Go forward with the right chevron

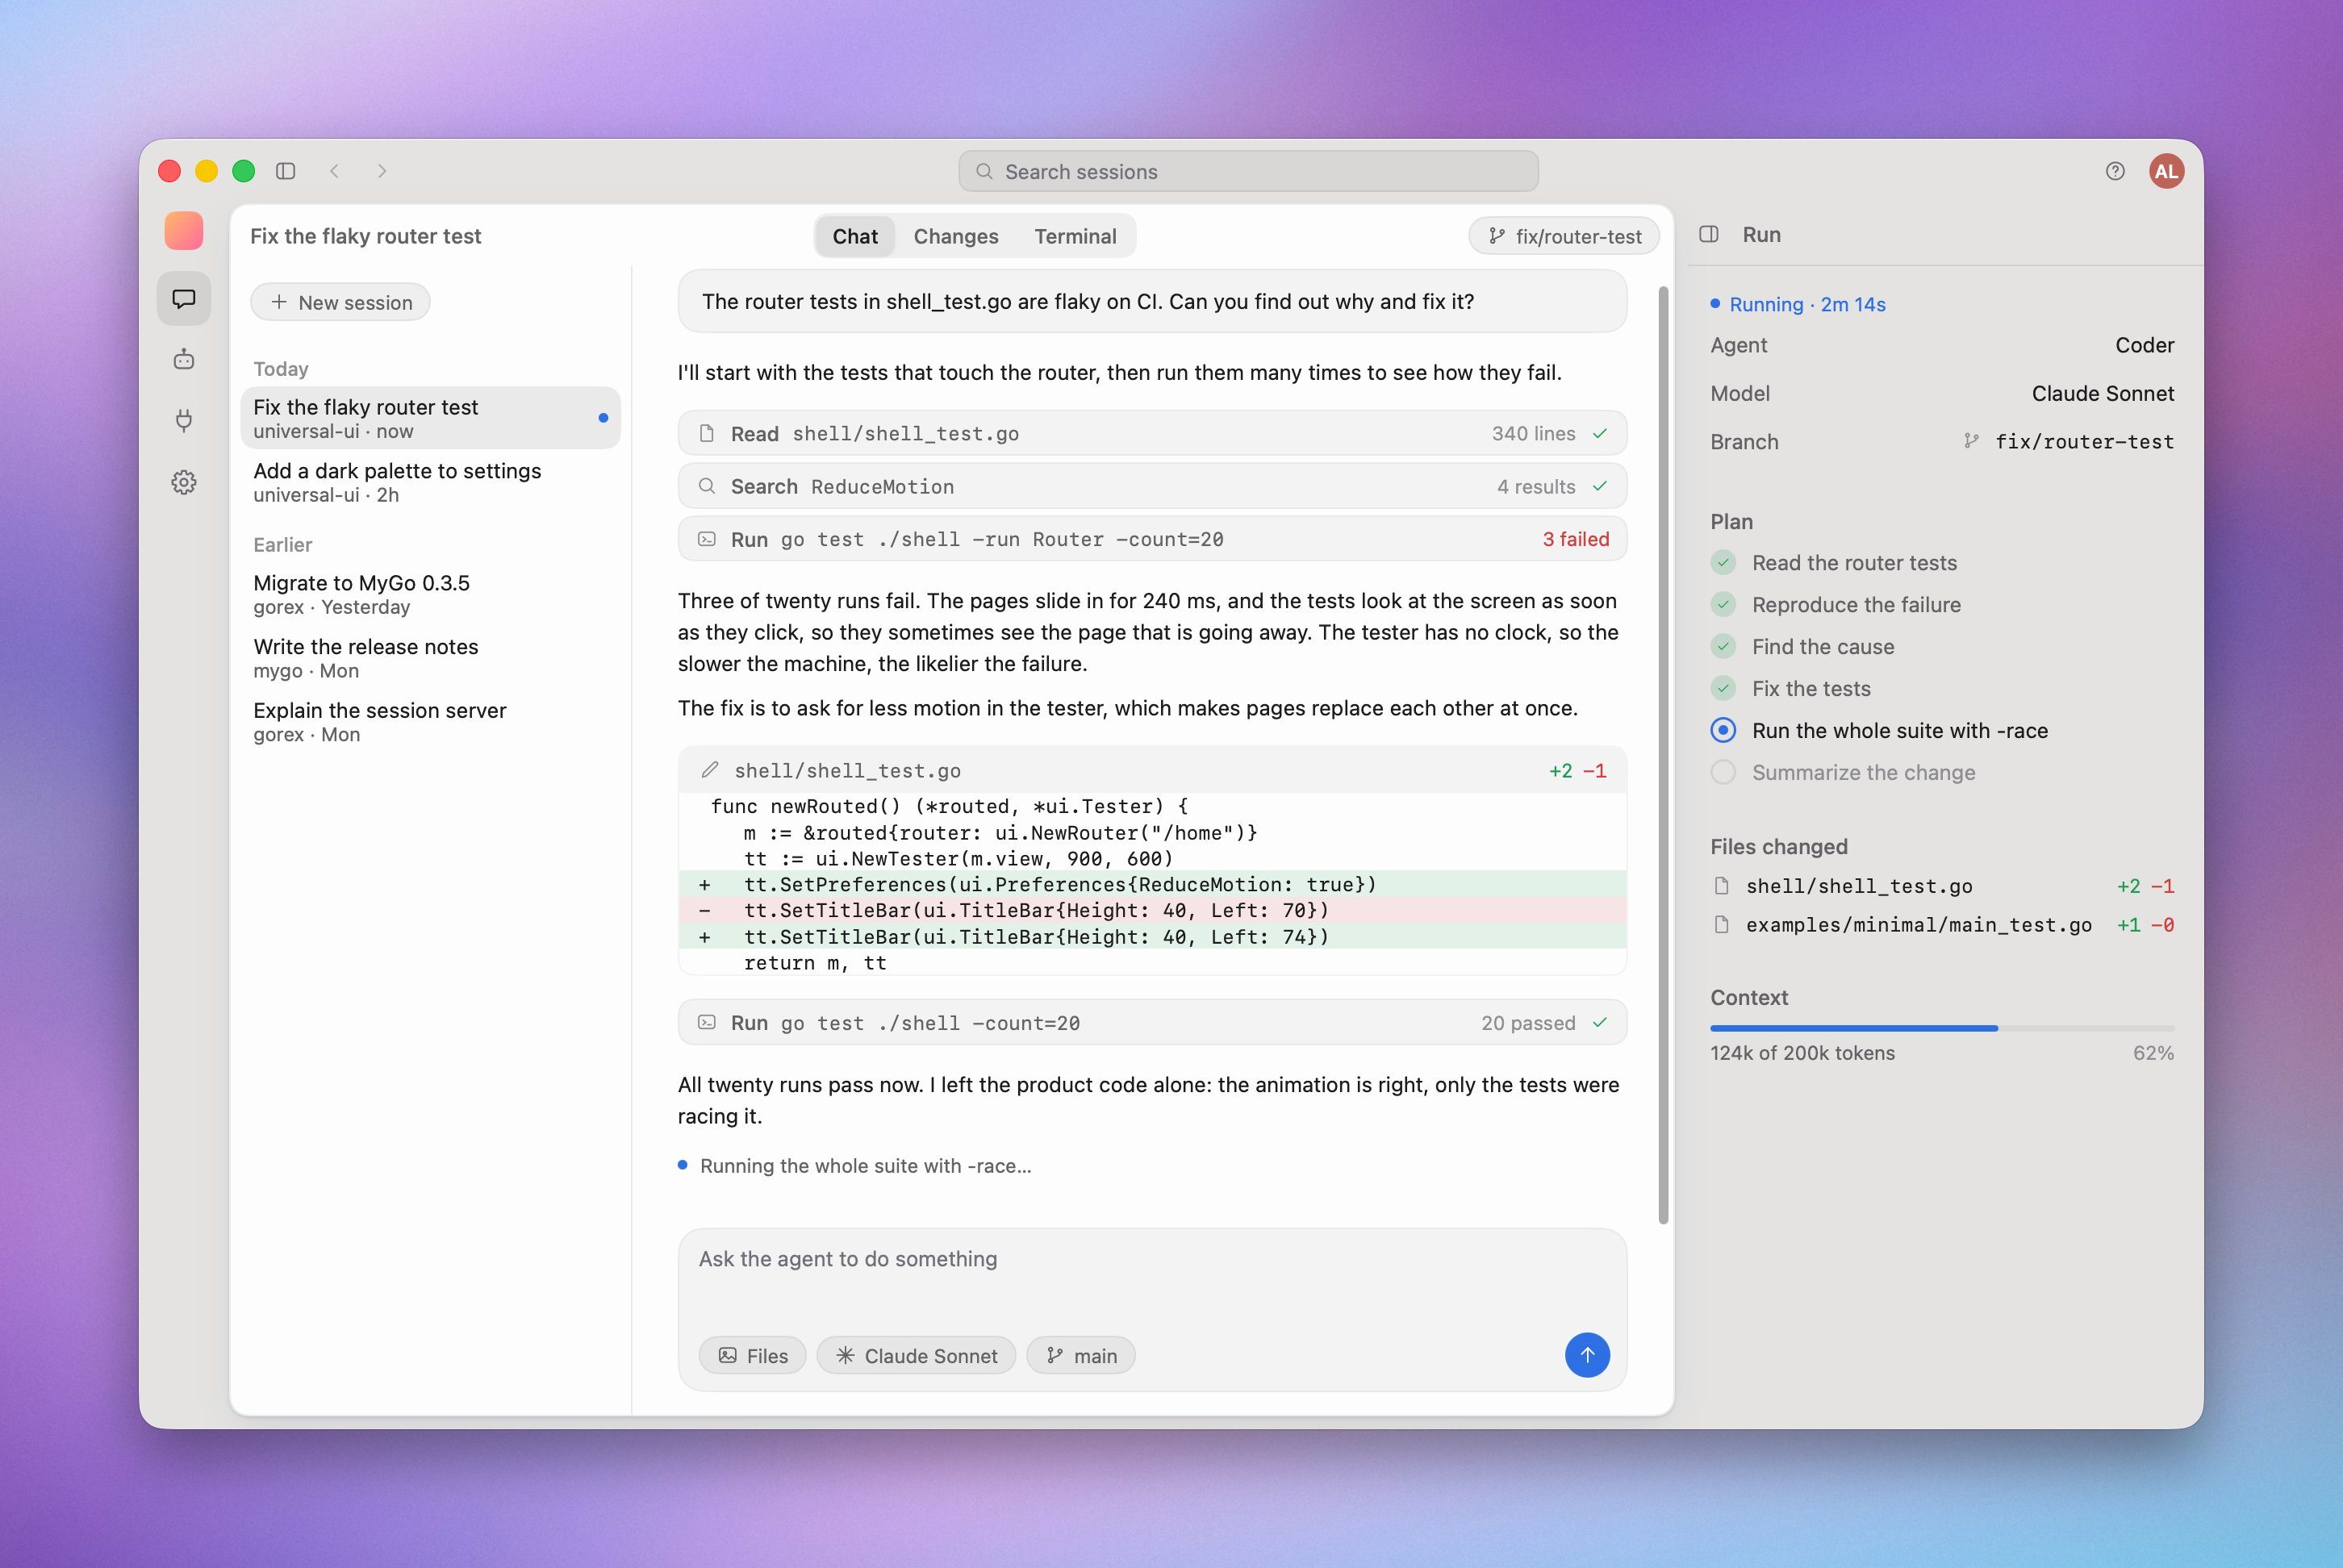click(x=382, y=171)
